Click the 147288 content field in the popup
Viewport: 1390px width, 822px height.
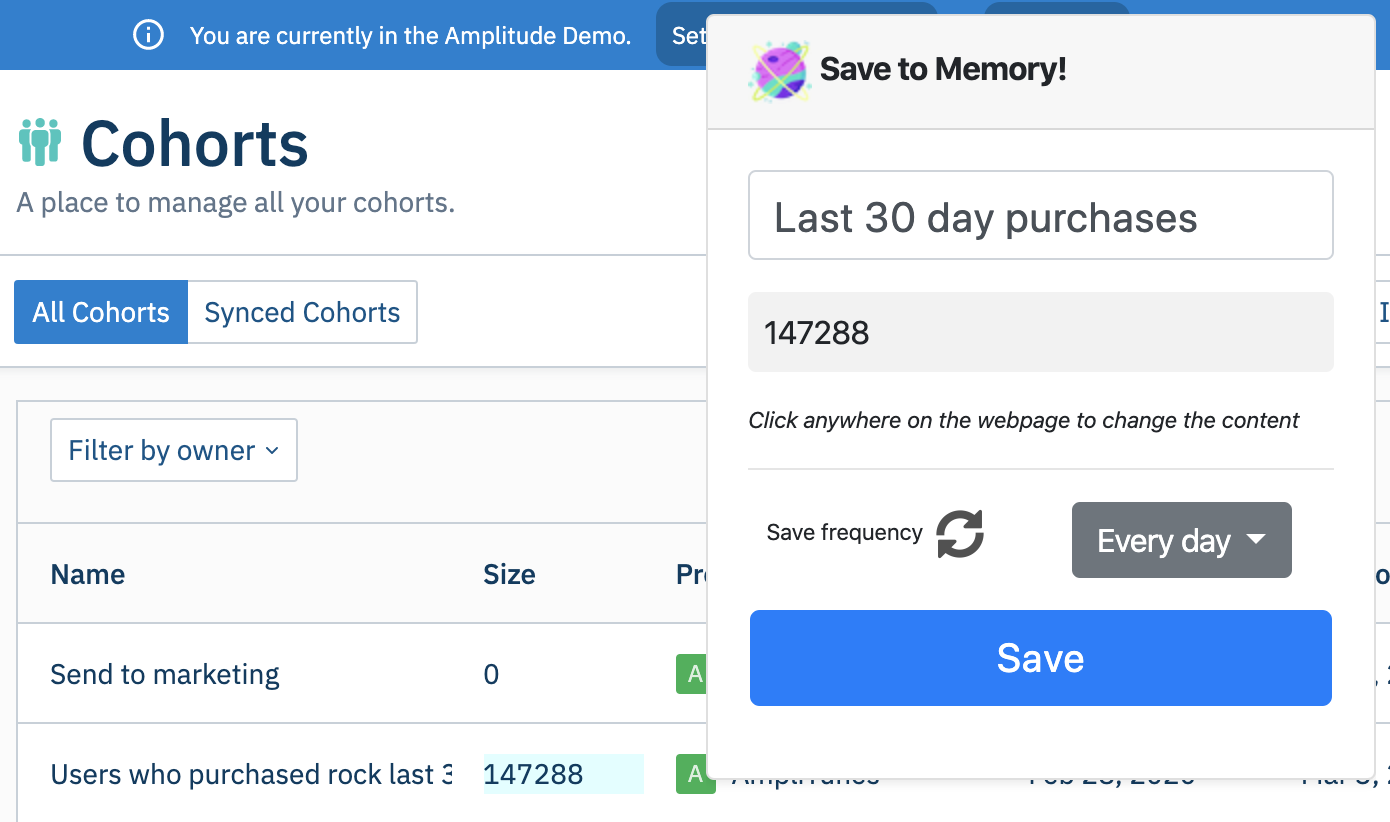click(x=1040, y=333)
